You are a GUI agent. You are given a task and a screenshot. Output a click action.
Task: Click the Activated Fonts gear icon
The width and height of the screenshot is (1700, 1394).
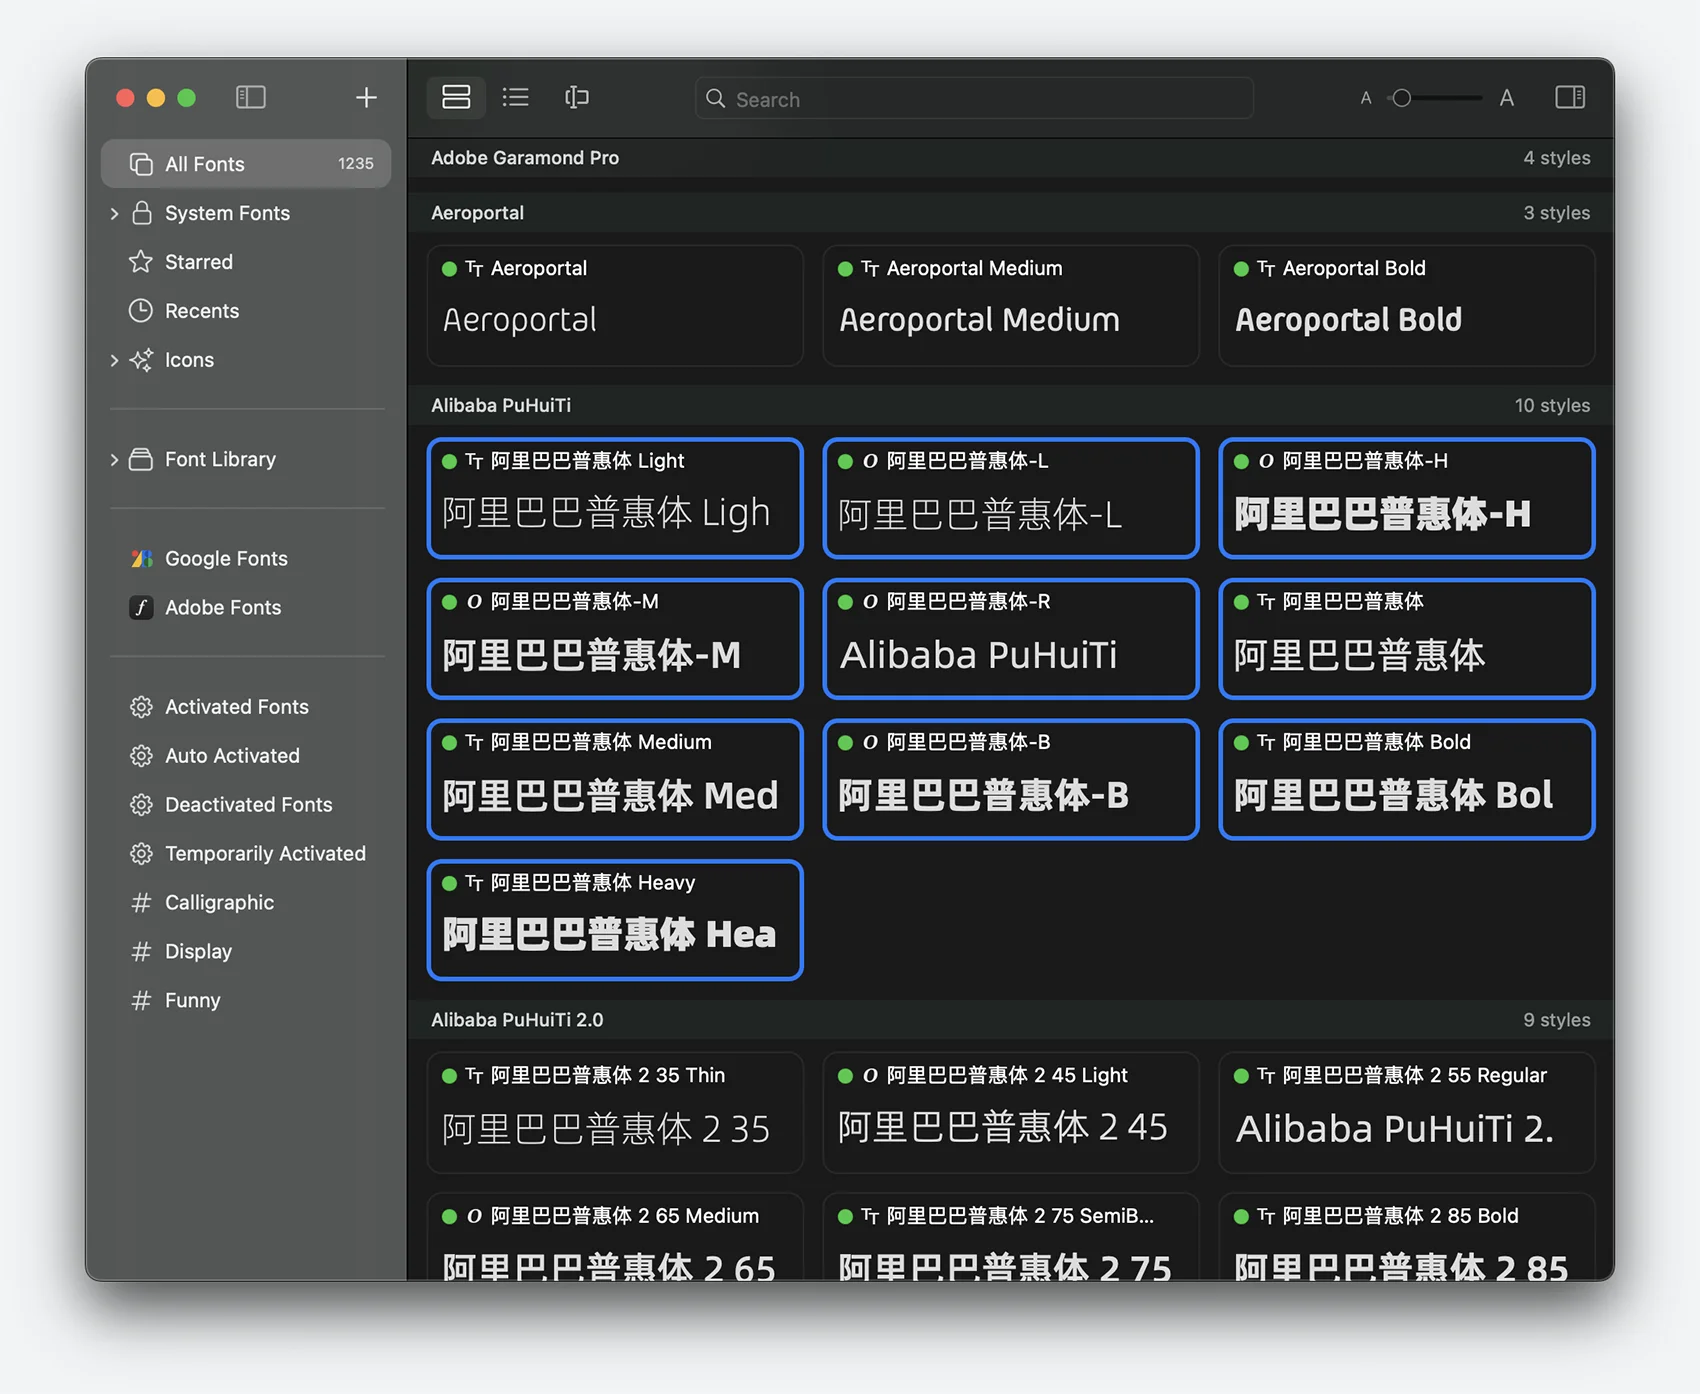click(x=141, y=707)
